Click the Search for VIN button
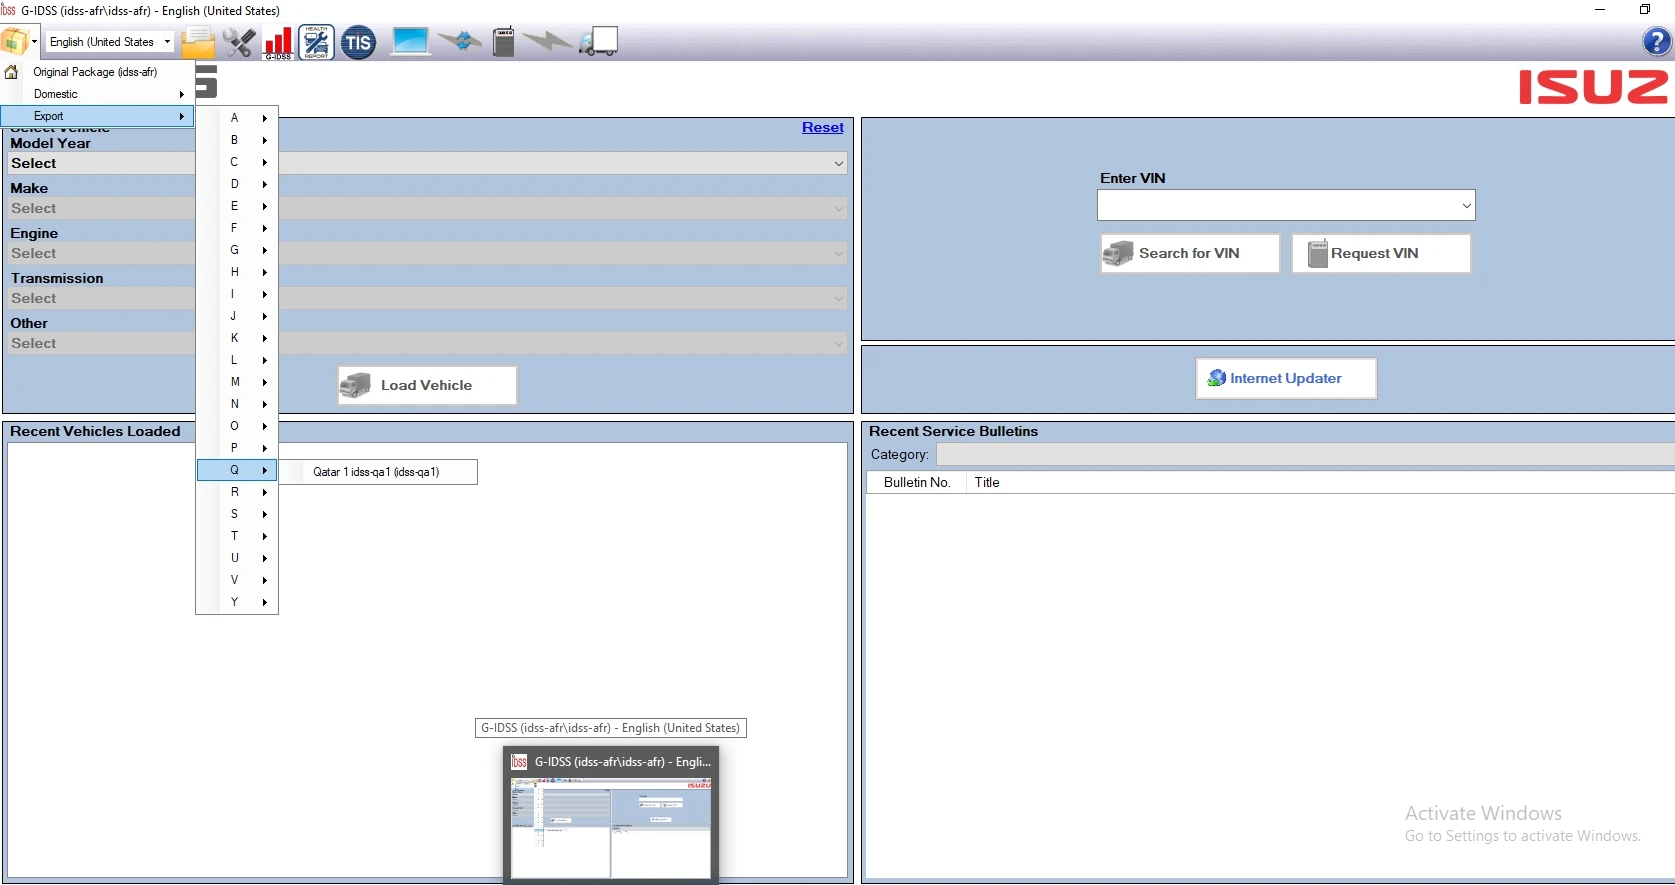 pos(1190,253)
